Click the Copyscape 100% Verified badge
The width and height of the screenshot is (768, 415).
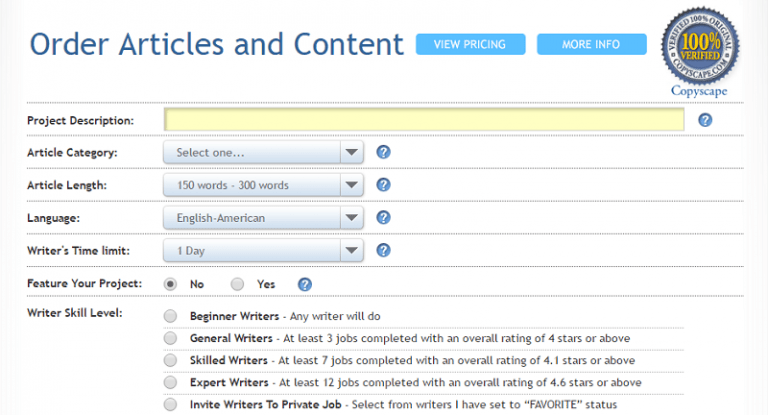700,46
